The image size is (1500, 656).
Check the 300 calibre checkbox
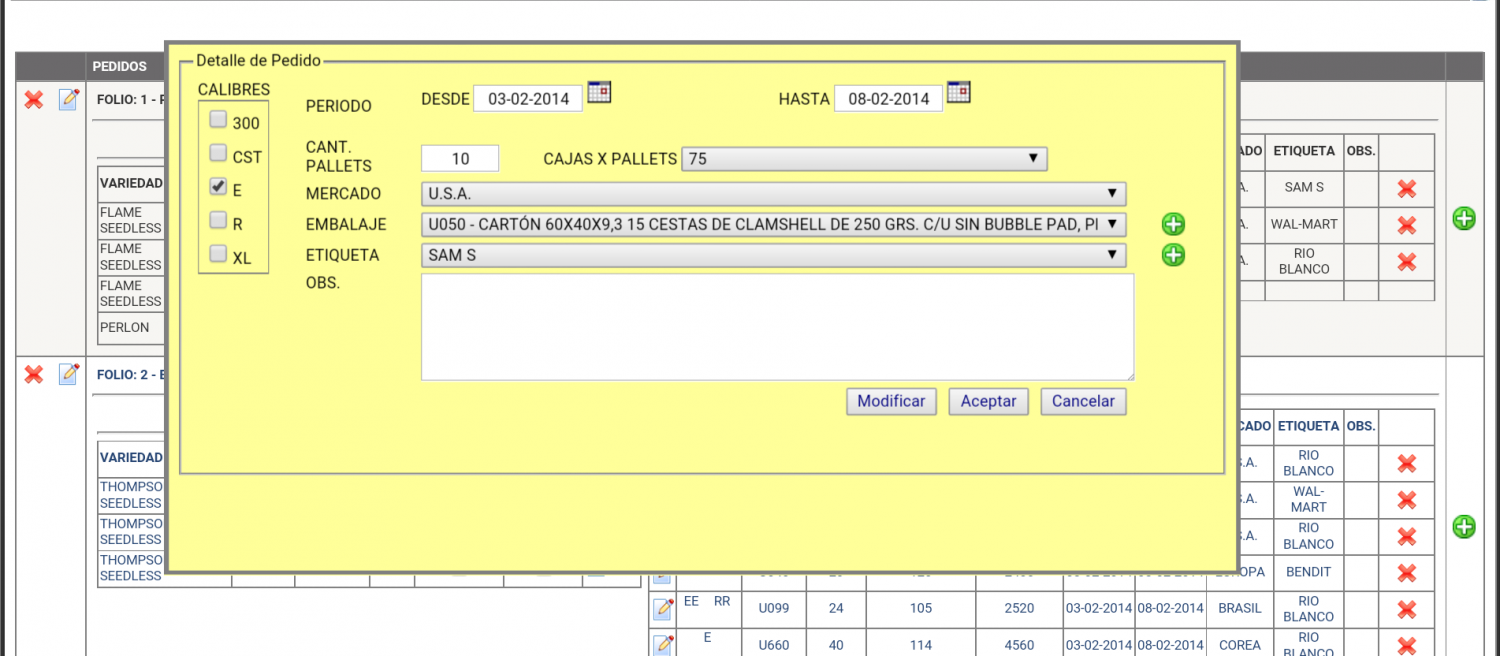[x=218, y=120]
